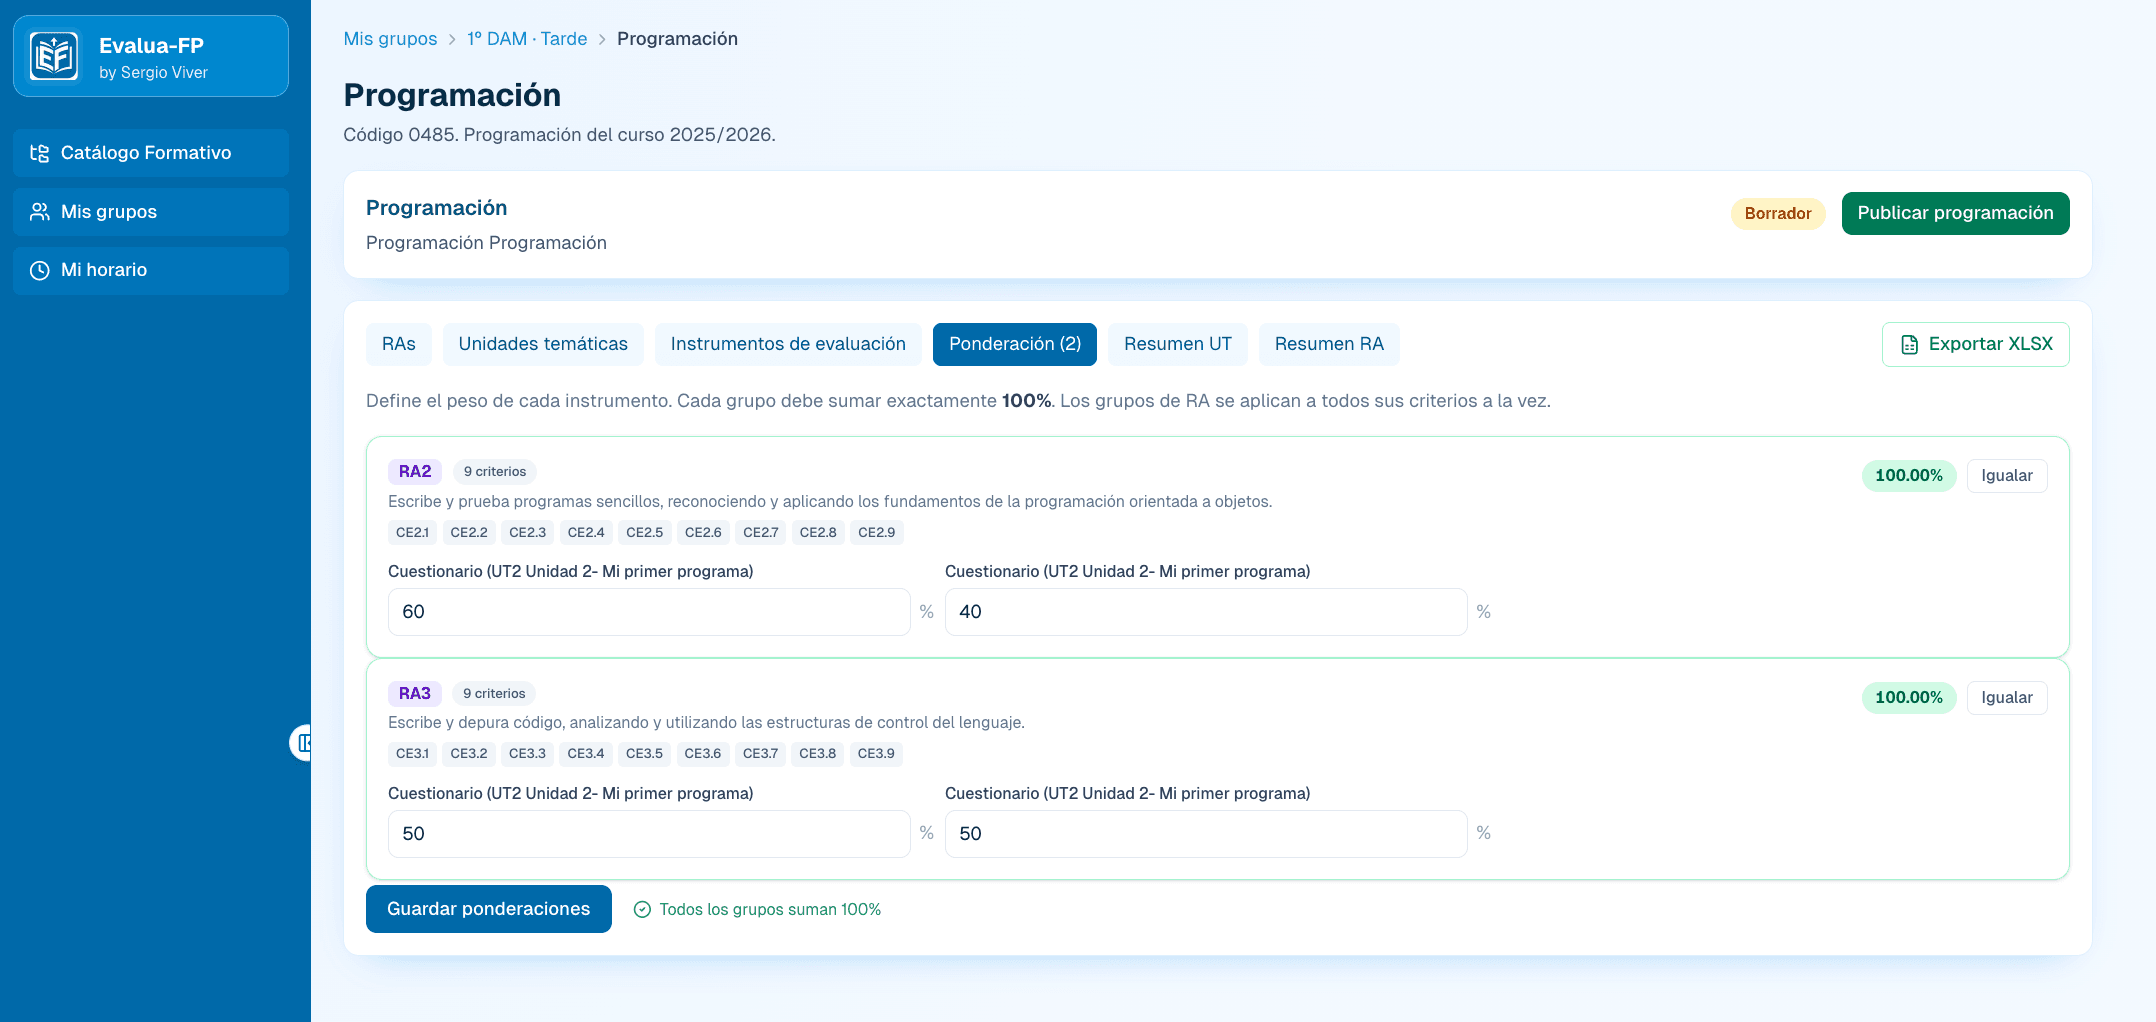Click the CE3.7 criterion chip
The width and height of the screenshot is (2156, 1022).
pyautogui.click(x=760, y=754)
